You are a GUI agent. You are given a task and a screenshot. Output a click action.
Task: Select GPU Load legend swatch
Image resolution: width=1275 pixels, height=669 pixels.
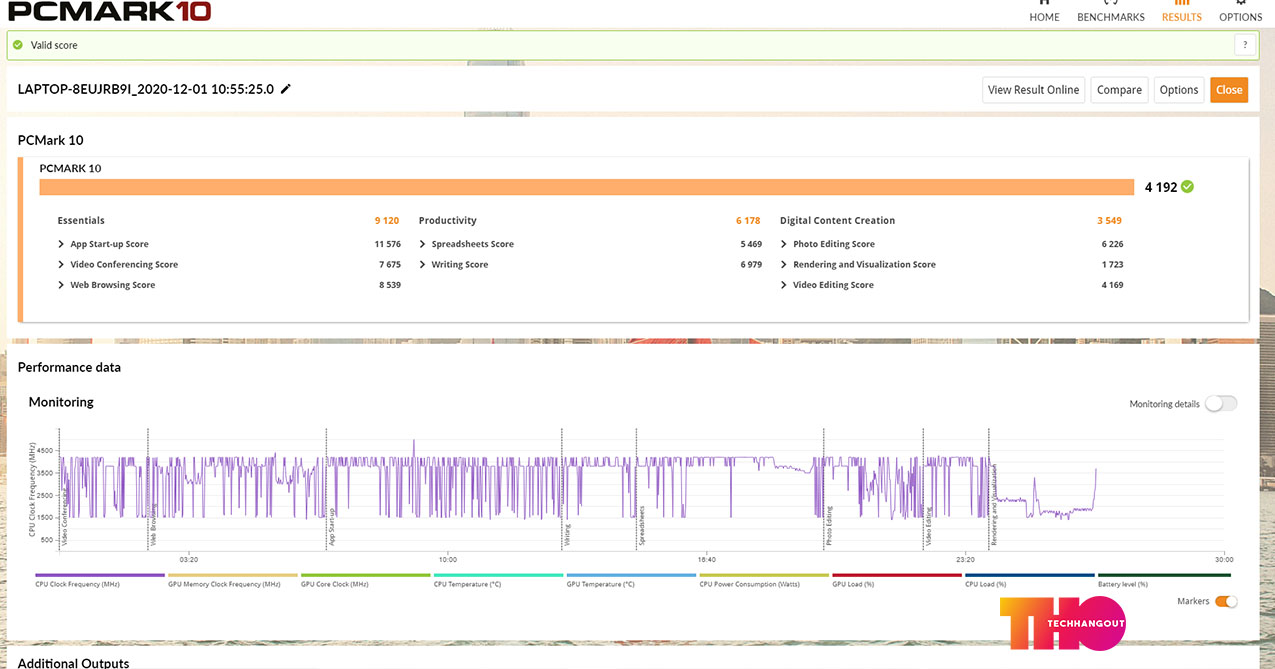(x=897, y=575)
